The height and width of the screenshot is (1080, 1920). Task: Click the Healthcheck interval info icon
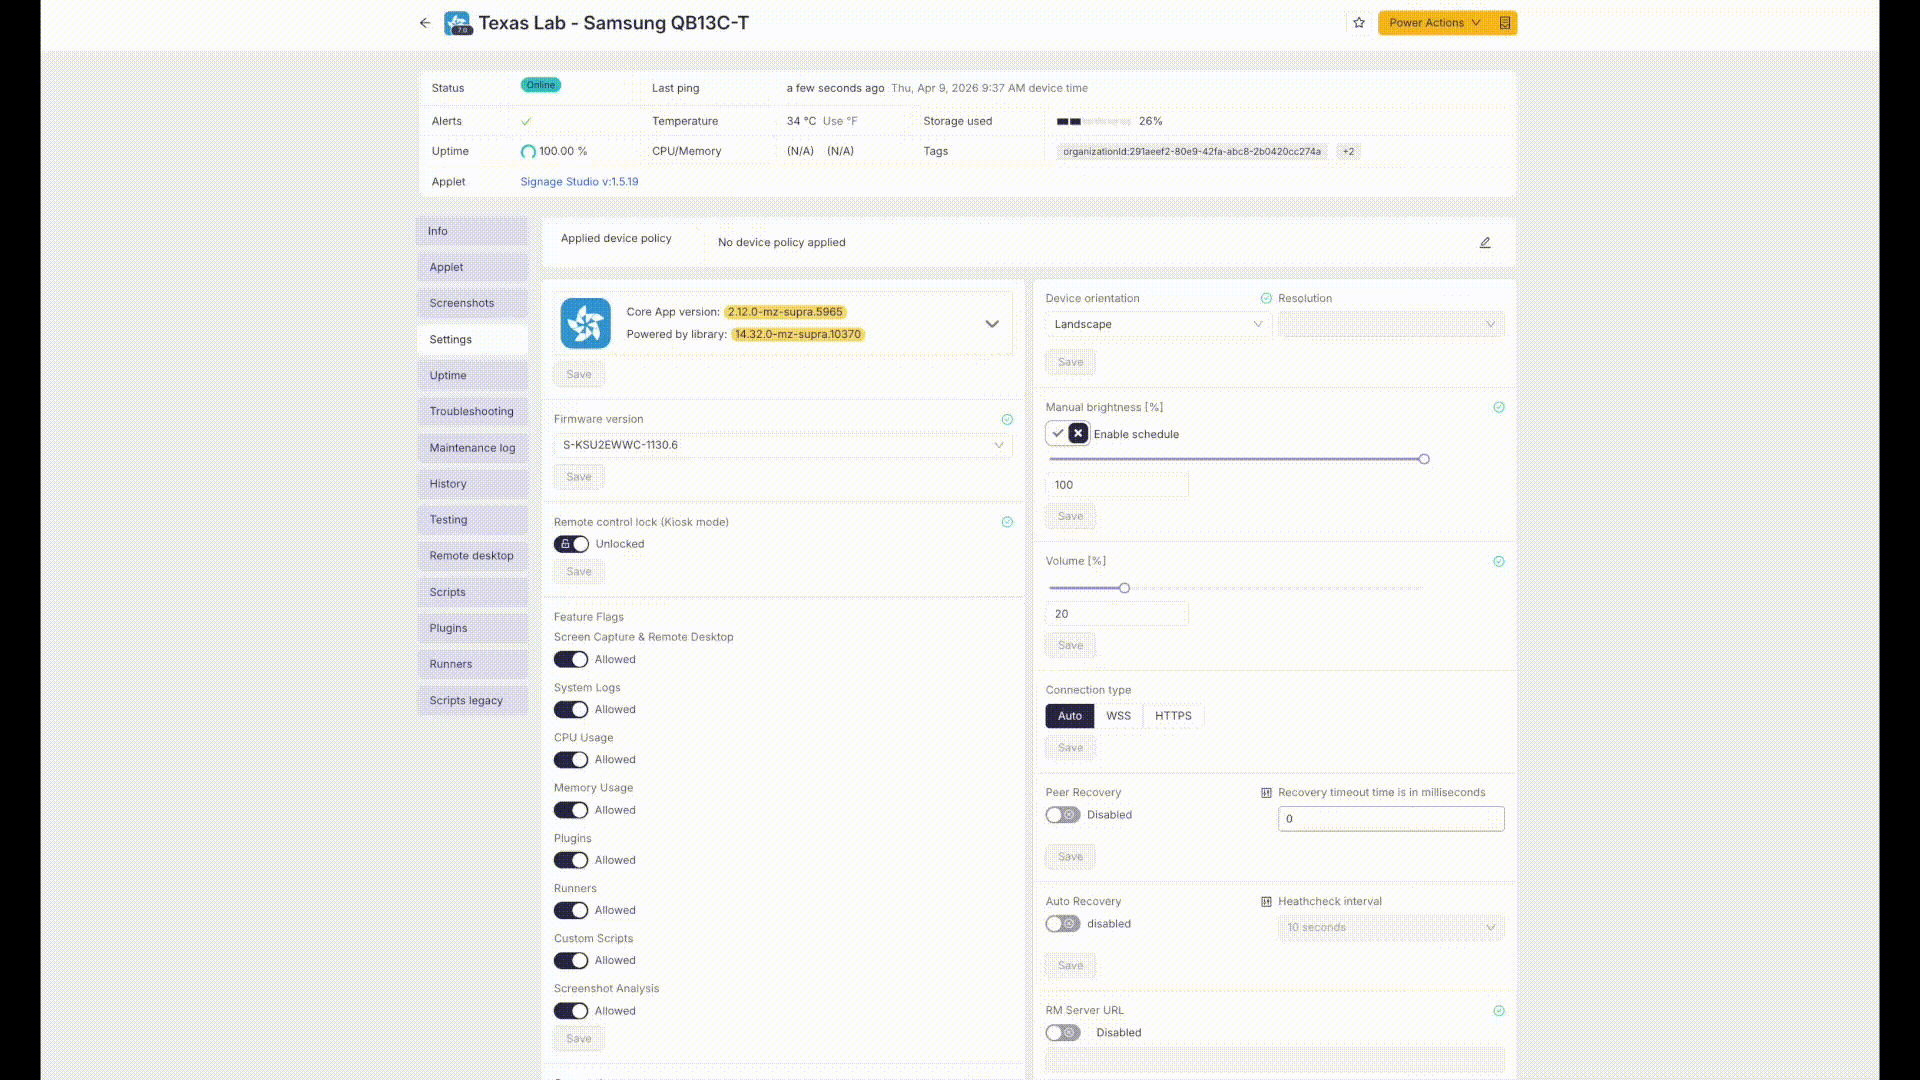(1266, 902)
